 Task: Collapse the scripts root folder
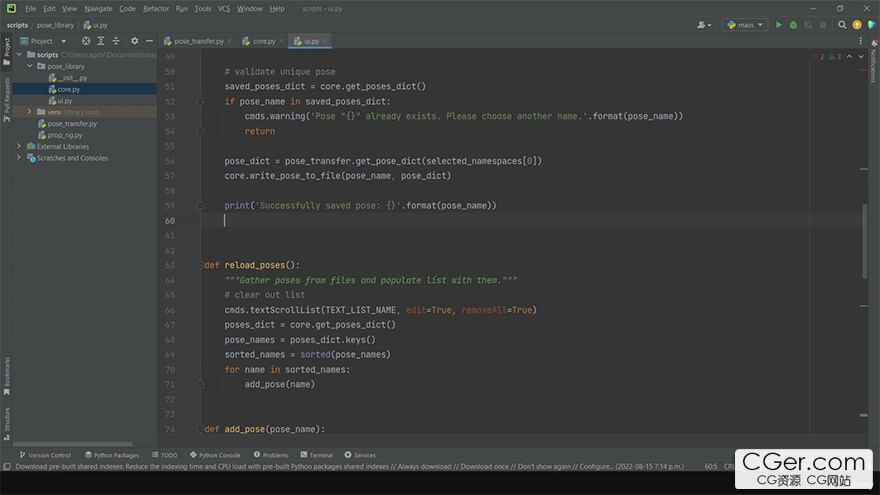[x=20, y=54]
